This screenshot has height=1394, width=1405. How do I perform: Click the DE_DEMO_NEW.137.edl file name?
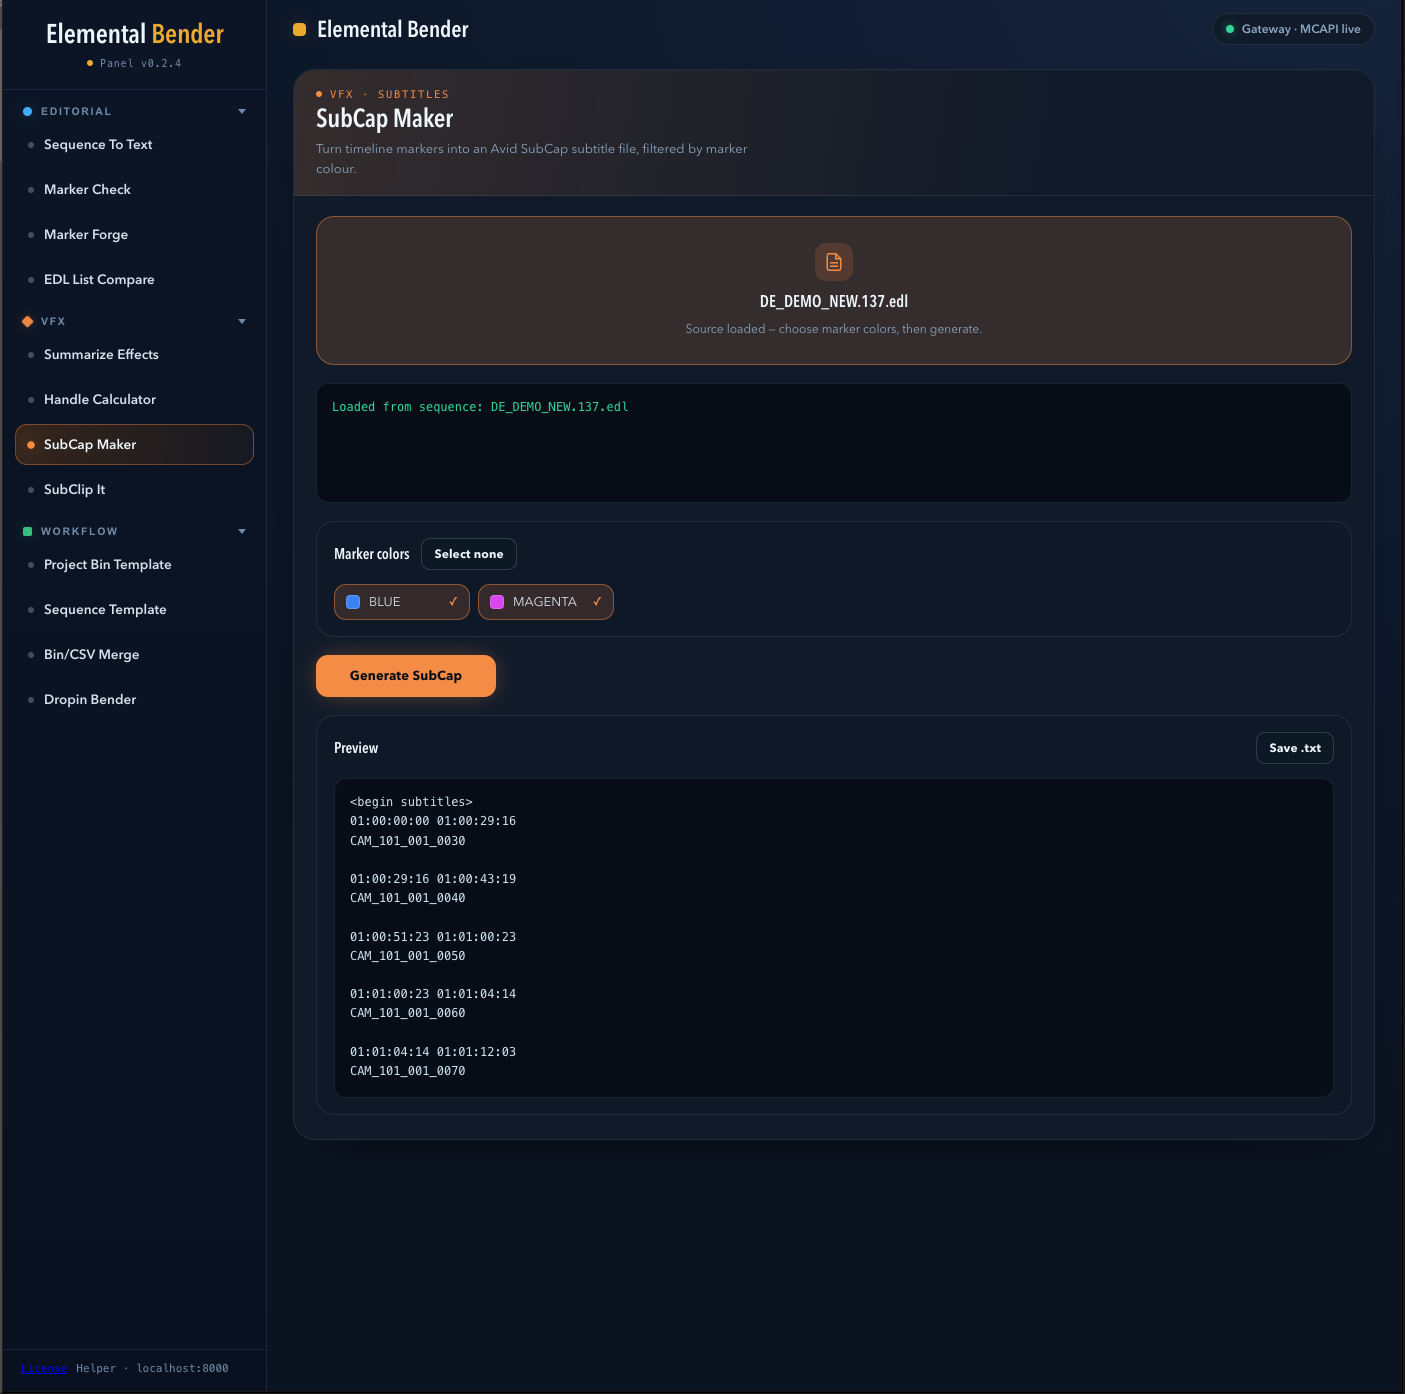tap(834, 301)
